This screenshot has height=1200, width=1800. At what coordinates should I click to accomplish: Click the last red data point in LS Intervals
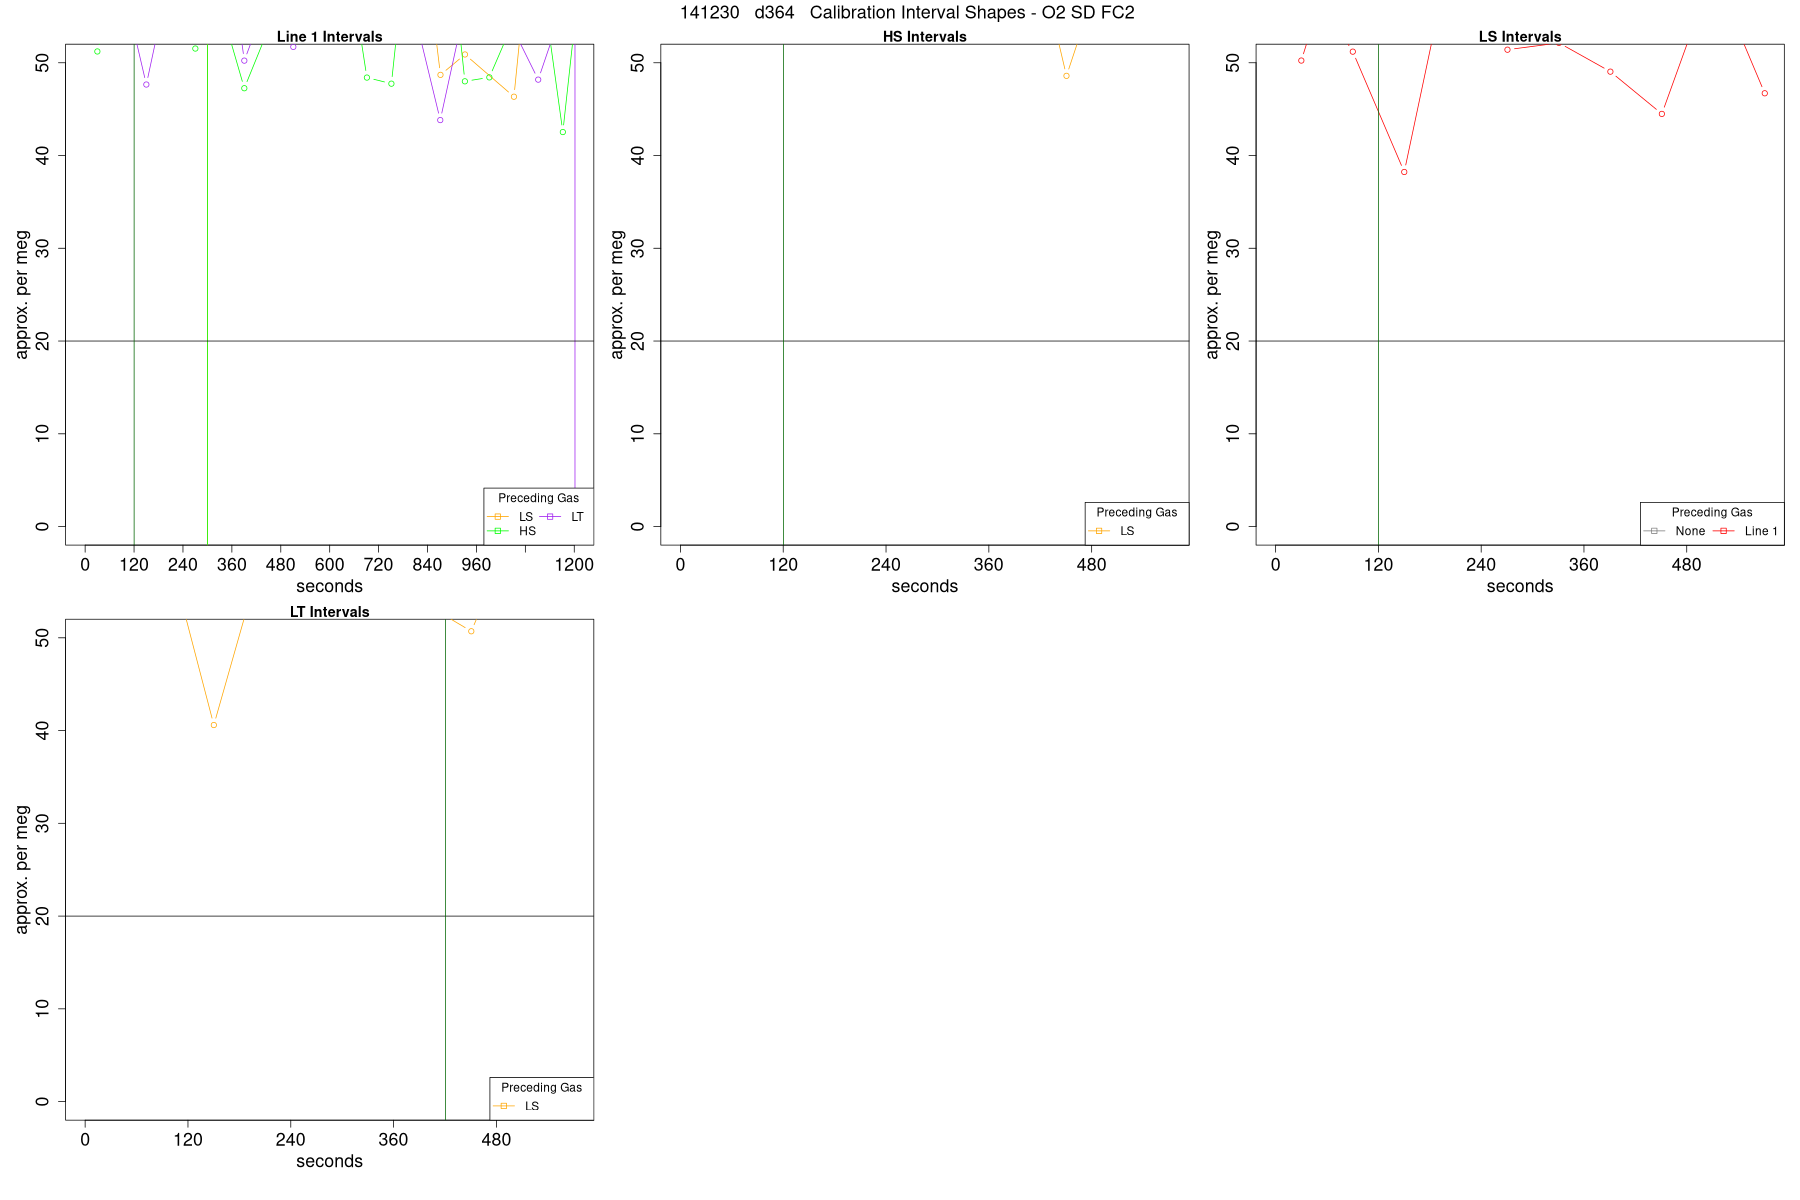point(1764,93)
